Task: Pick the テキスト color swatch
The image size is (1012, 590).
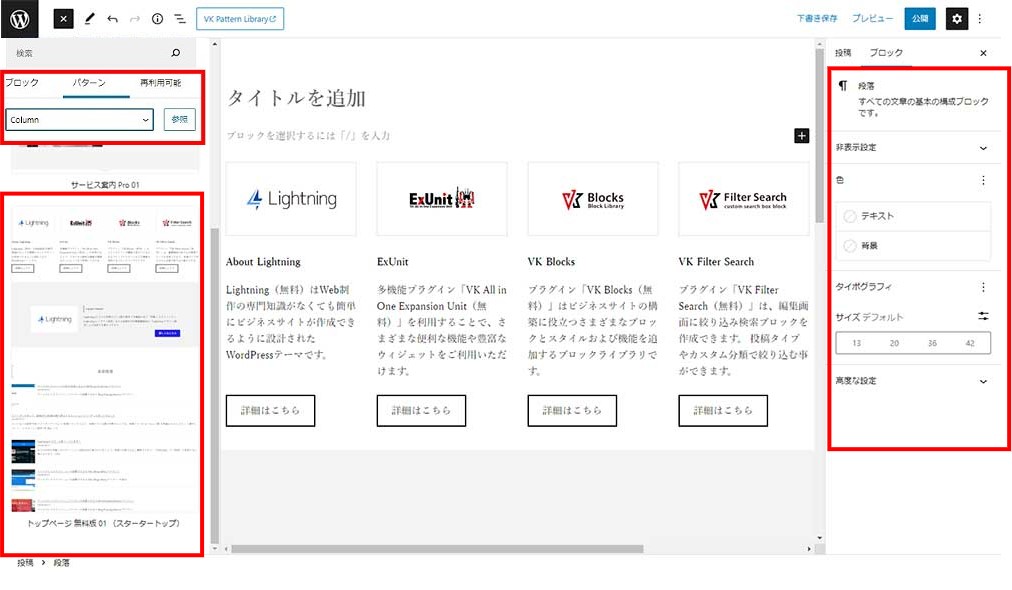Action: 877,216
